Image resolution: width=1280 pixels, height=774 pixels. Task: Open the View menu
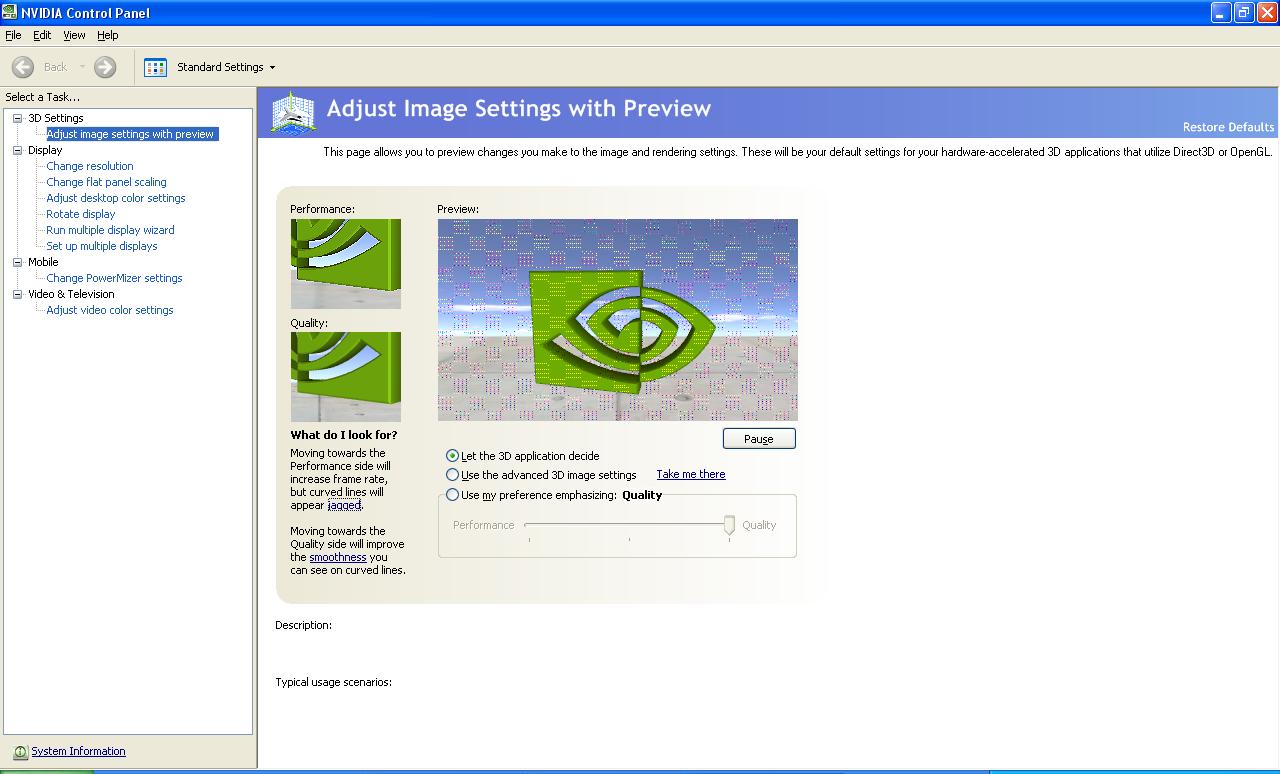(75, 35)
